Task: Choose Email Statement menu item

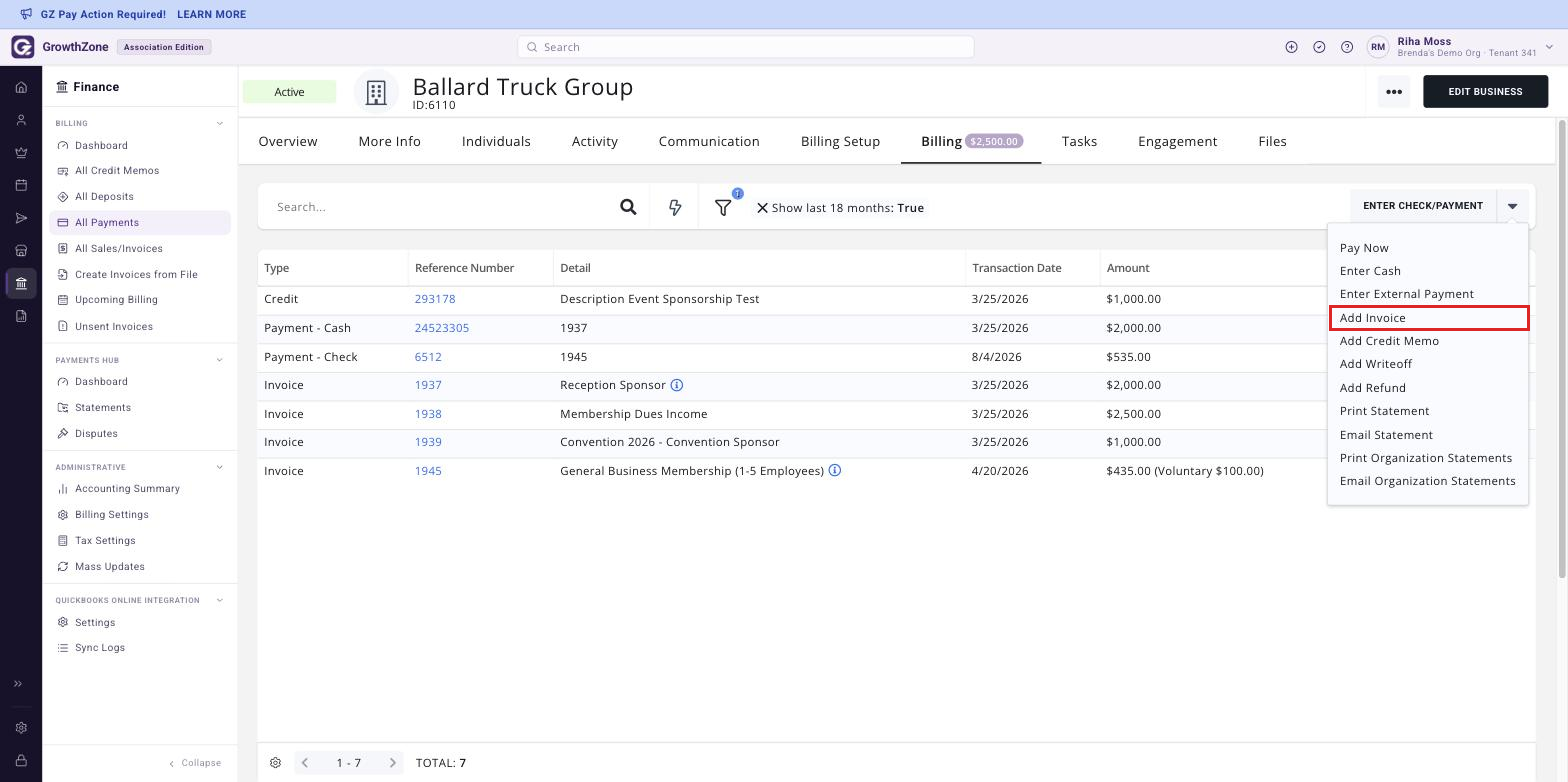Action: [1386, 435]
